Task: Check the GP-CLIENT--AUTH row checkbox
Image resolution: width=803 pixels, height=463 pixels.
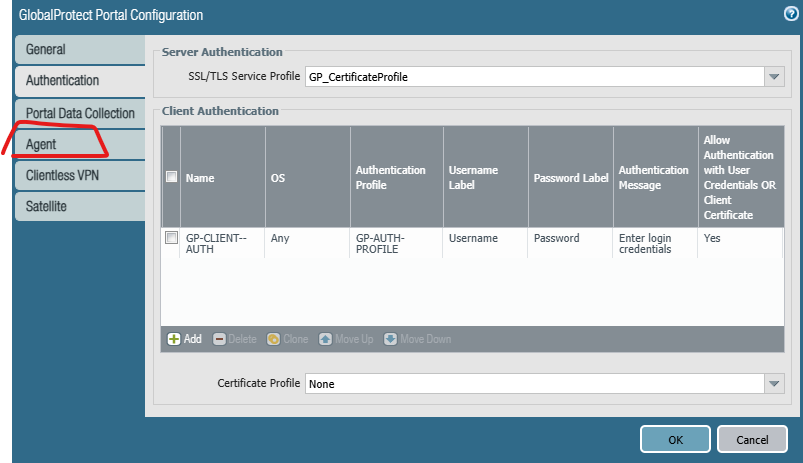Action: point(172,238)
